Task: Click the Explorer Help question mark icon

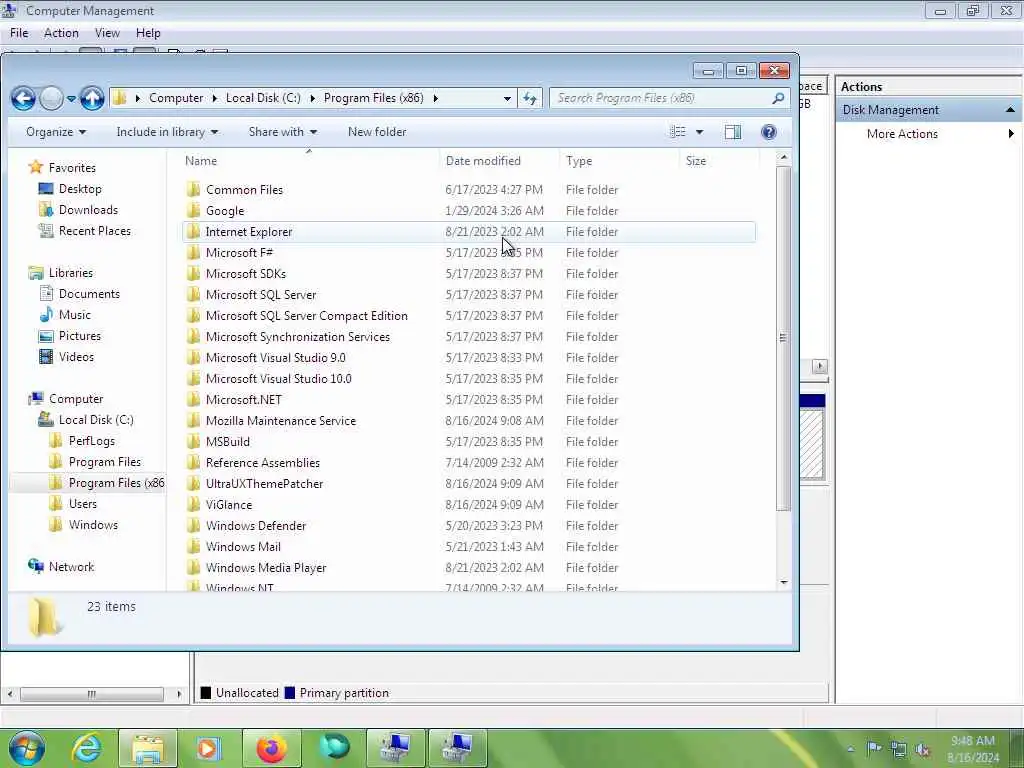Action: tap(769, 132)
